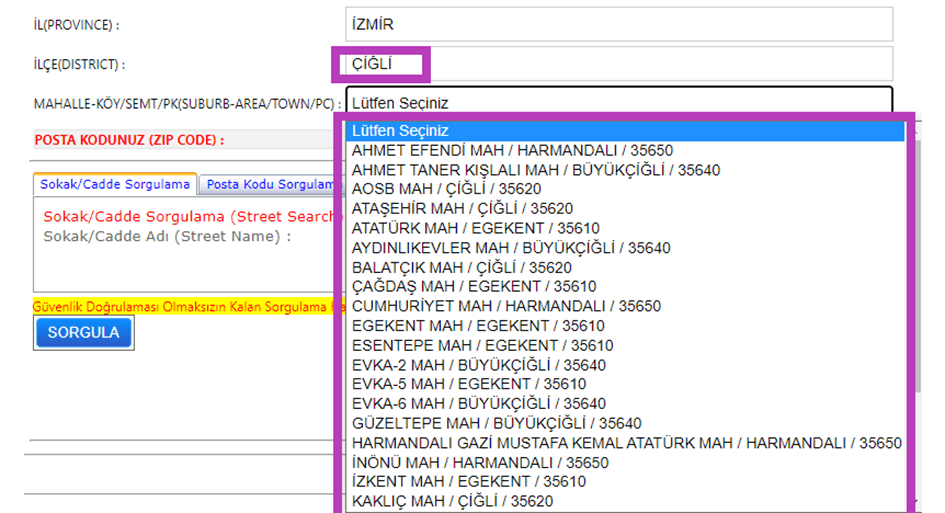Pick ESENTEPE MAH / EGEKENT option
Viewport: 945px width, 513px height.
coord(482,345)
